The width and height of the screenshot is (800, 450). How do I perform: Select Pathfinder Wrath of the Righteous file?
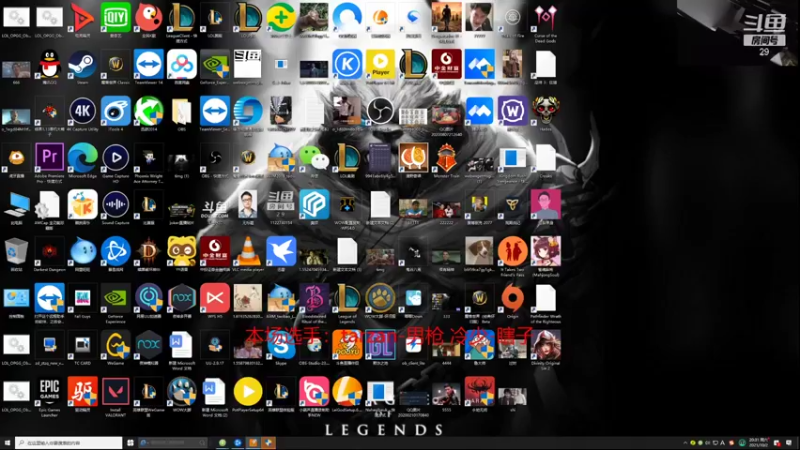click(x=545, y=298)
